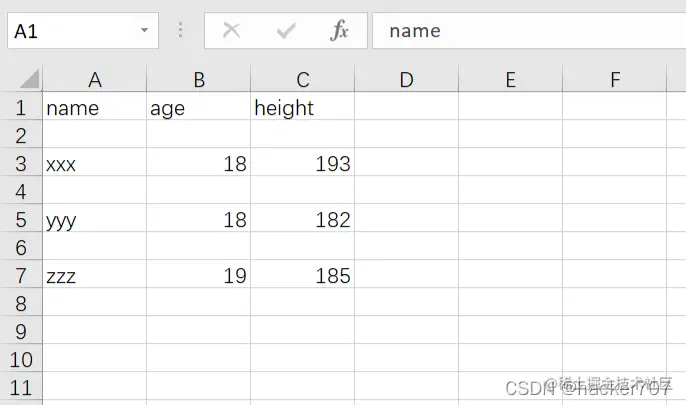686x405 pixels.
Task: Select column A header
Action: coord(94,79)
